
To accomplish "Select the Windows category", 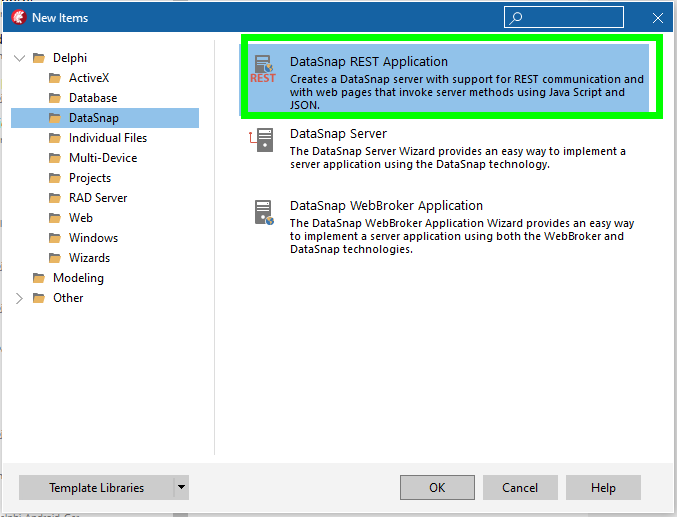I will pyautogui.click(x=93, y=238).
